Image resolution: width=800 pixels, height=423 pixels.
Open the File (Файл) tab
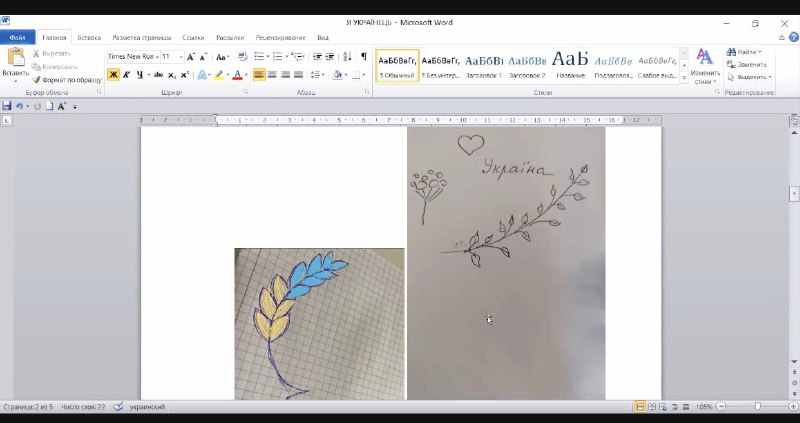(x=17, y=38)
